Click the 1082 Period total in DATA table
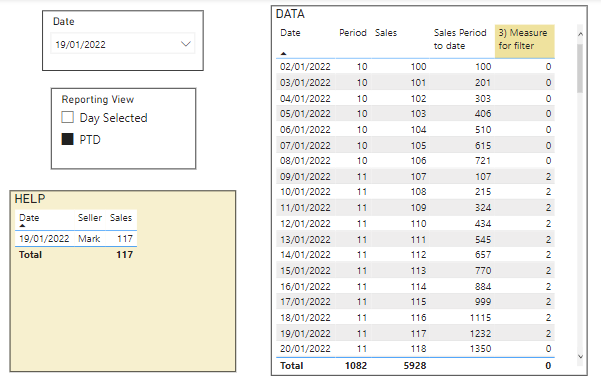The image size is (601, 388). 356,366
